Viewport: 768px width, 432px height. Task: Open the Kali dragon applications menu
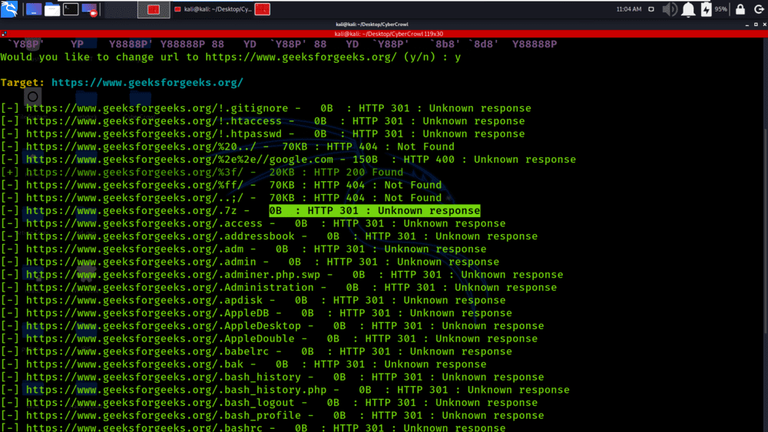9,9
